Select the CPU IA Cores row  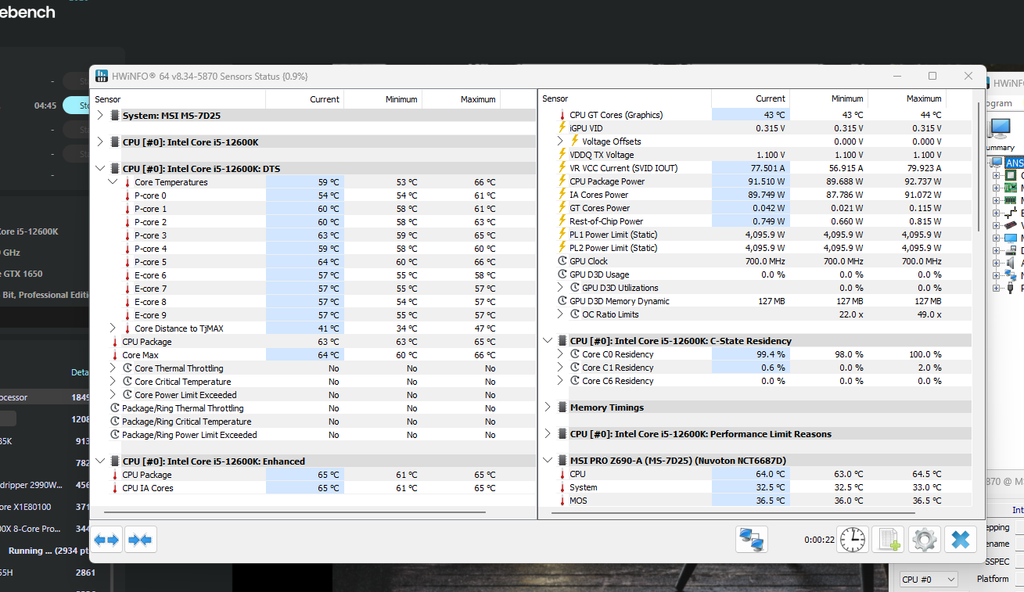point(313,488)
